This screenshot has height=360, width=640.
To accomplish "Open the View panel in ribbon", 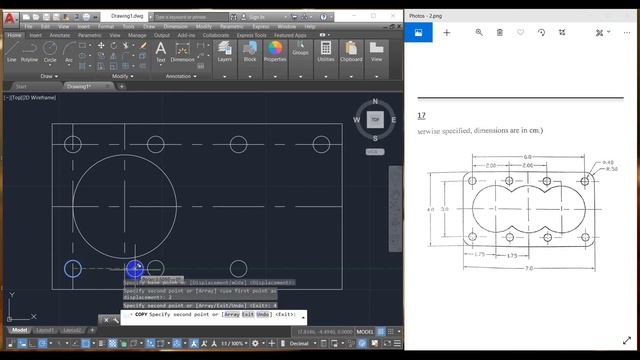I will point(376,51).
